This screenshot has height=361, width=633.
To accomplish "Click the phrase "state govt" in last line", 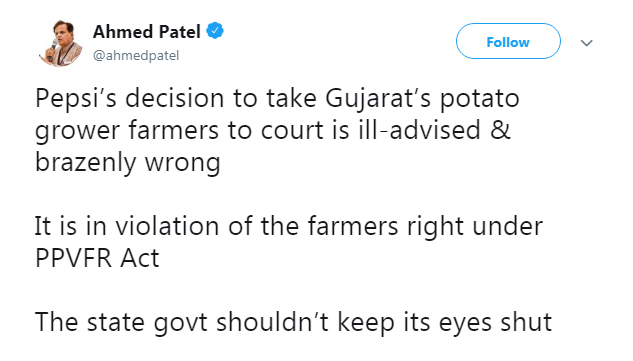I will coord(147,323).
